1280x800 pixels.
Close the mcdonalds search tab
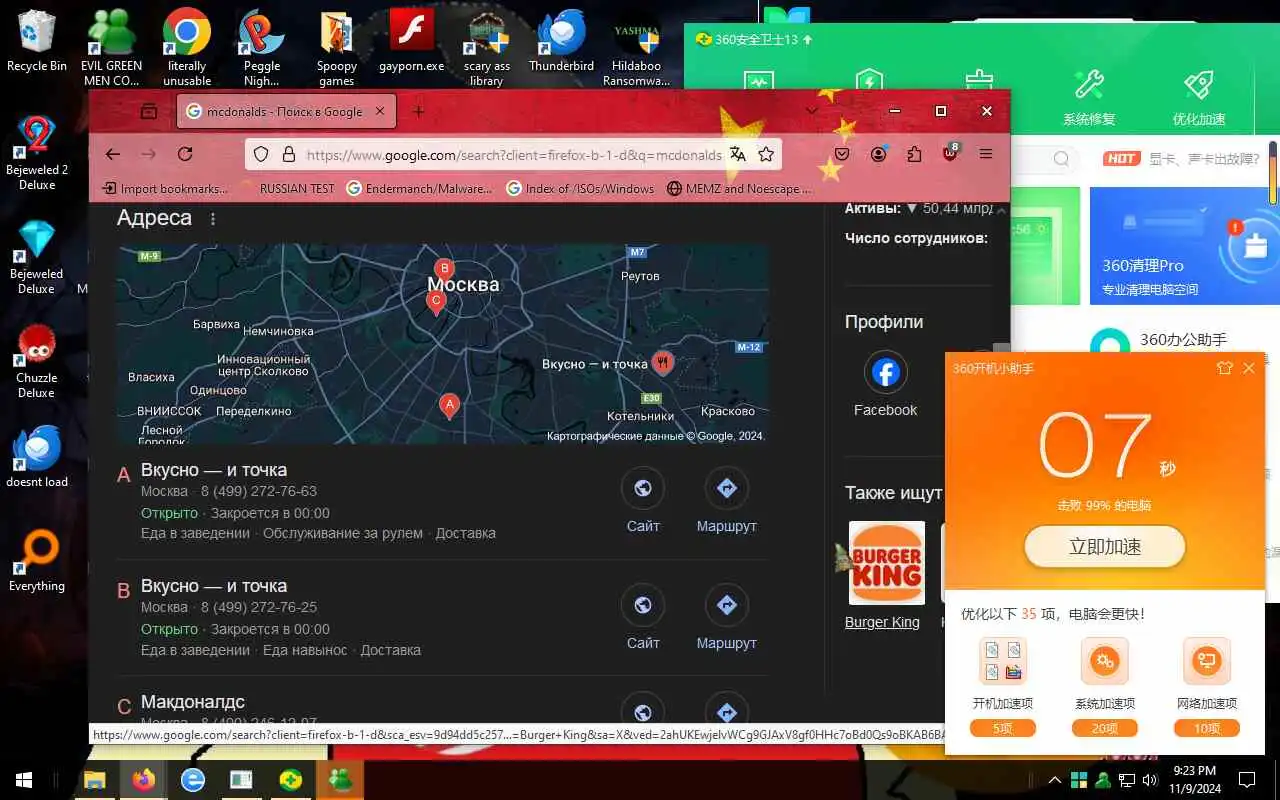pyautogui.click(x=380, y=111)
